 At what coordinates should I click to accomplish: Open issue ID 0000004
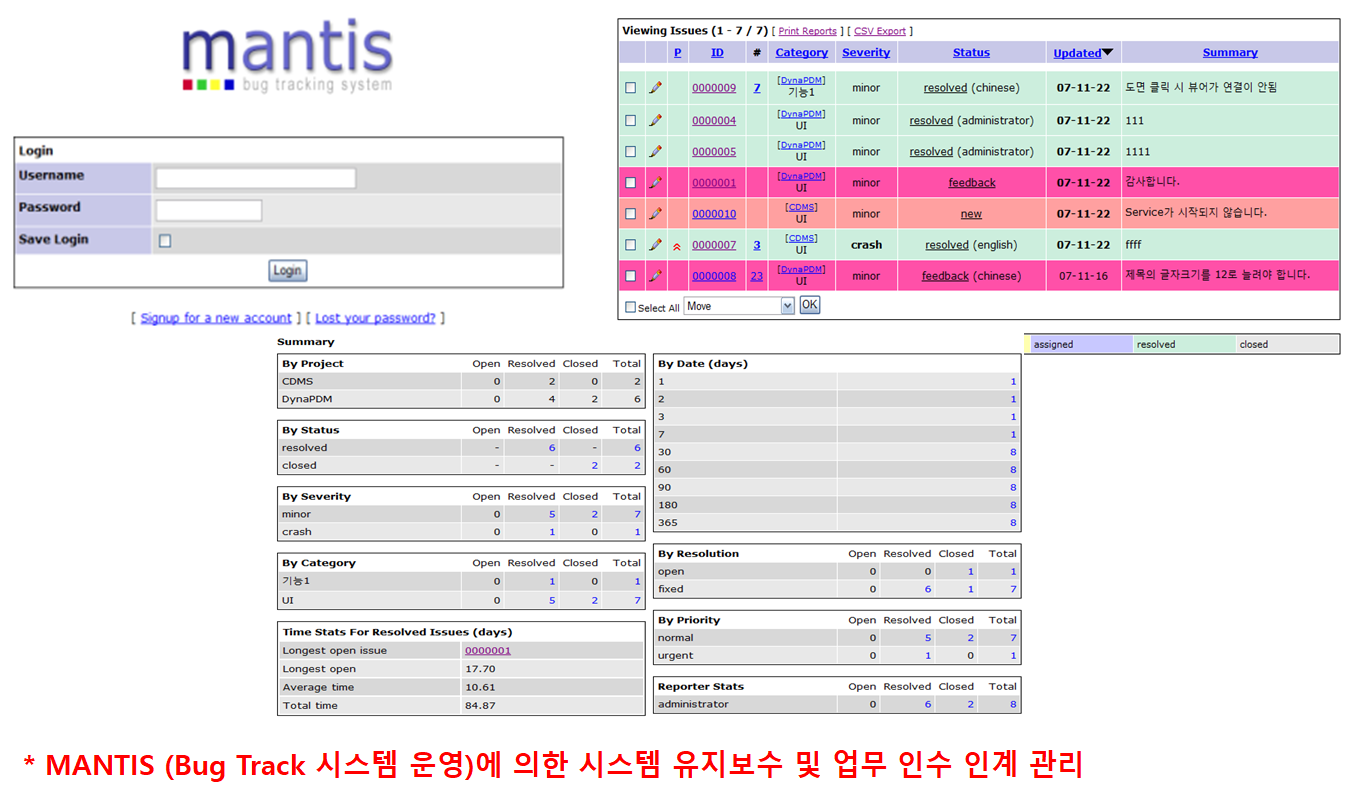(714, 120)
